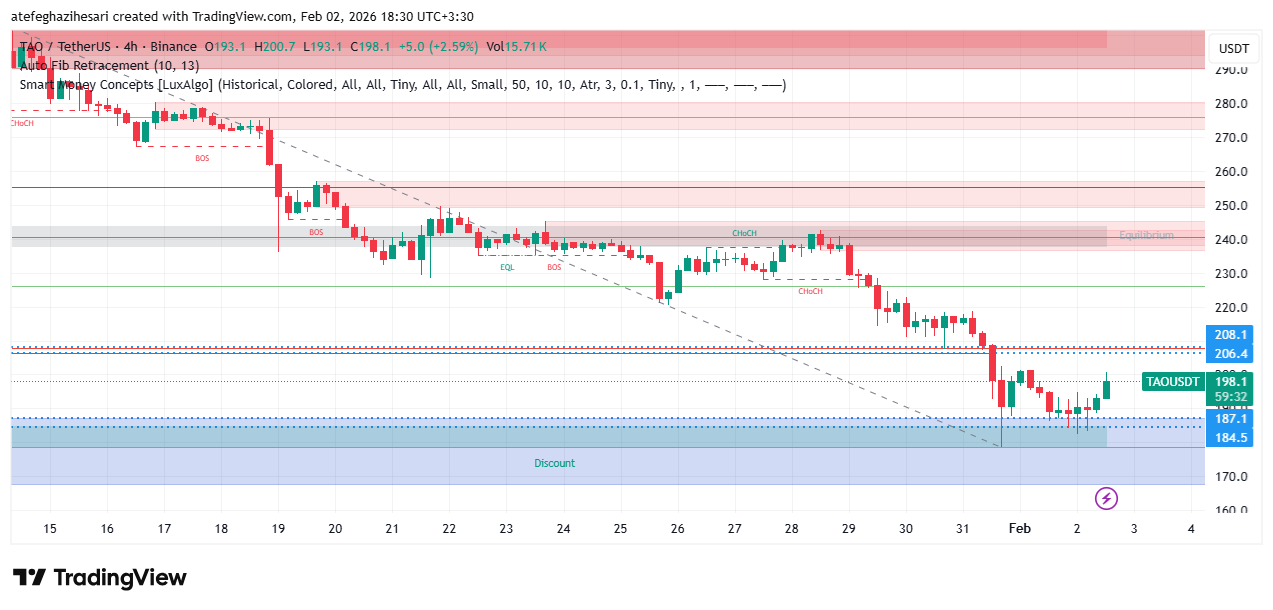Click the 280.0 price axis level

tap(1231, 104)
